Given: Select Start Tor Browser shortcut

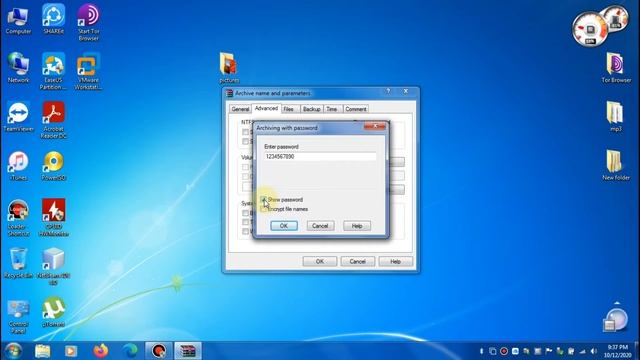Looking at the screenshot, I should (x=89, y=22).
